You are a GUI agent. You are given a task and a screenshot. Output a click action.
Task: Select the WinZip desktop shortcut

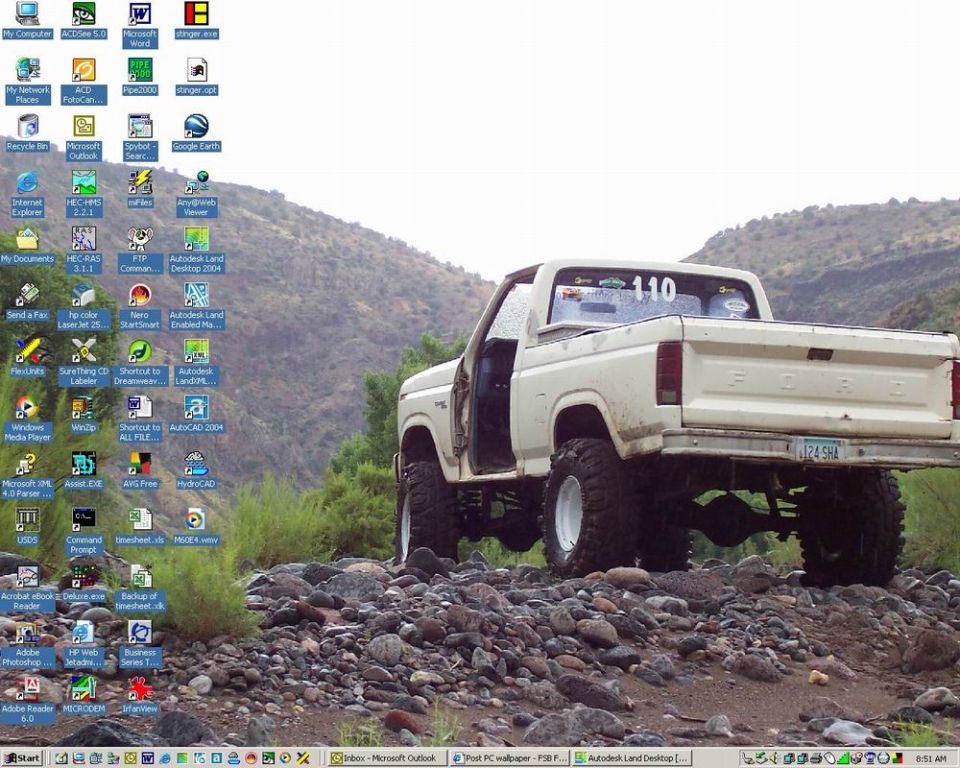(83, 415)
